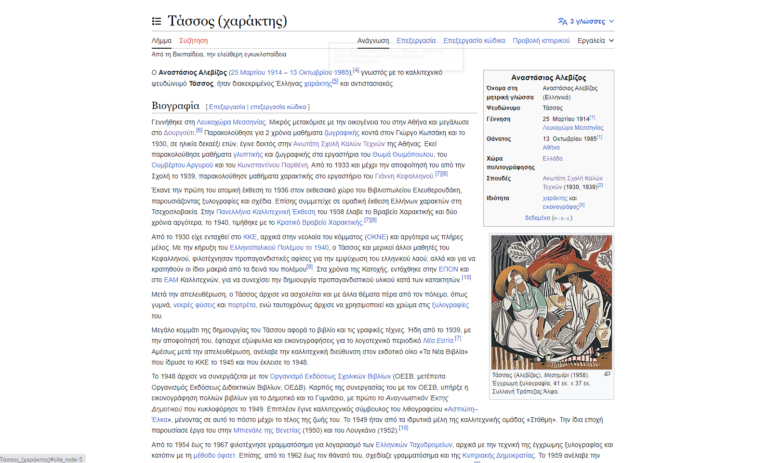The height and width of the screenshot is (463, 768).
Task: Follow the Κρατικό Βραβείο Χαρακτικής link
Action: point(319,222)
